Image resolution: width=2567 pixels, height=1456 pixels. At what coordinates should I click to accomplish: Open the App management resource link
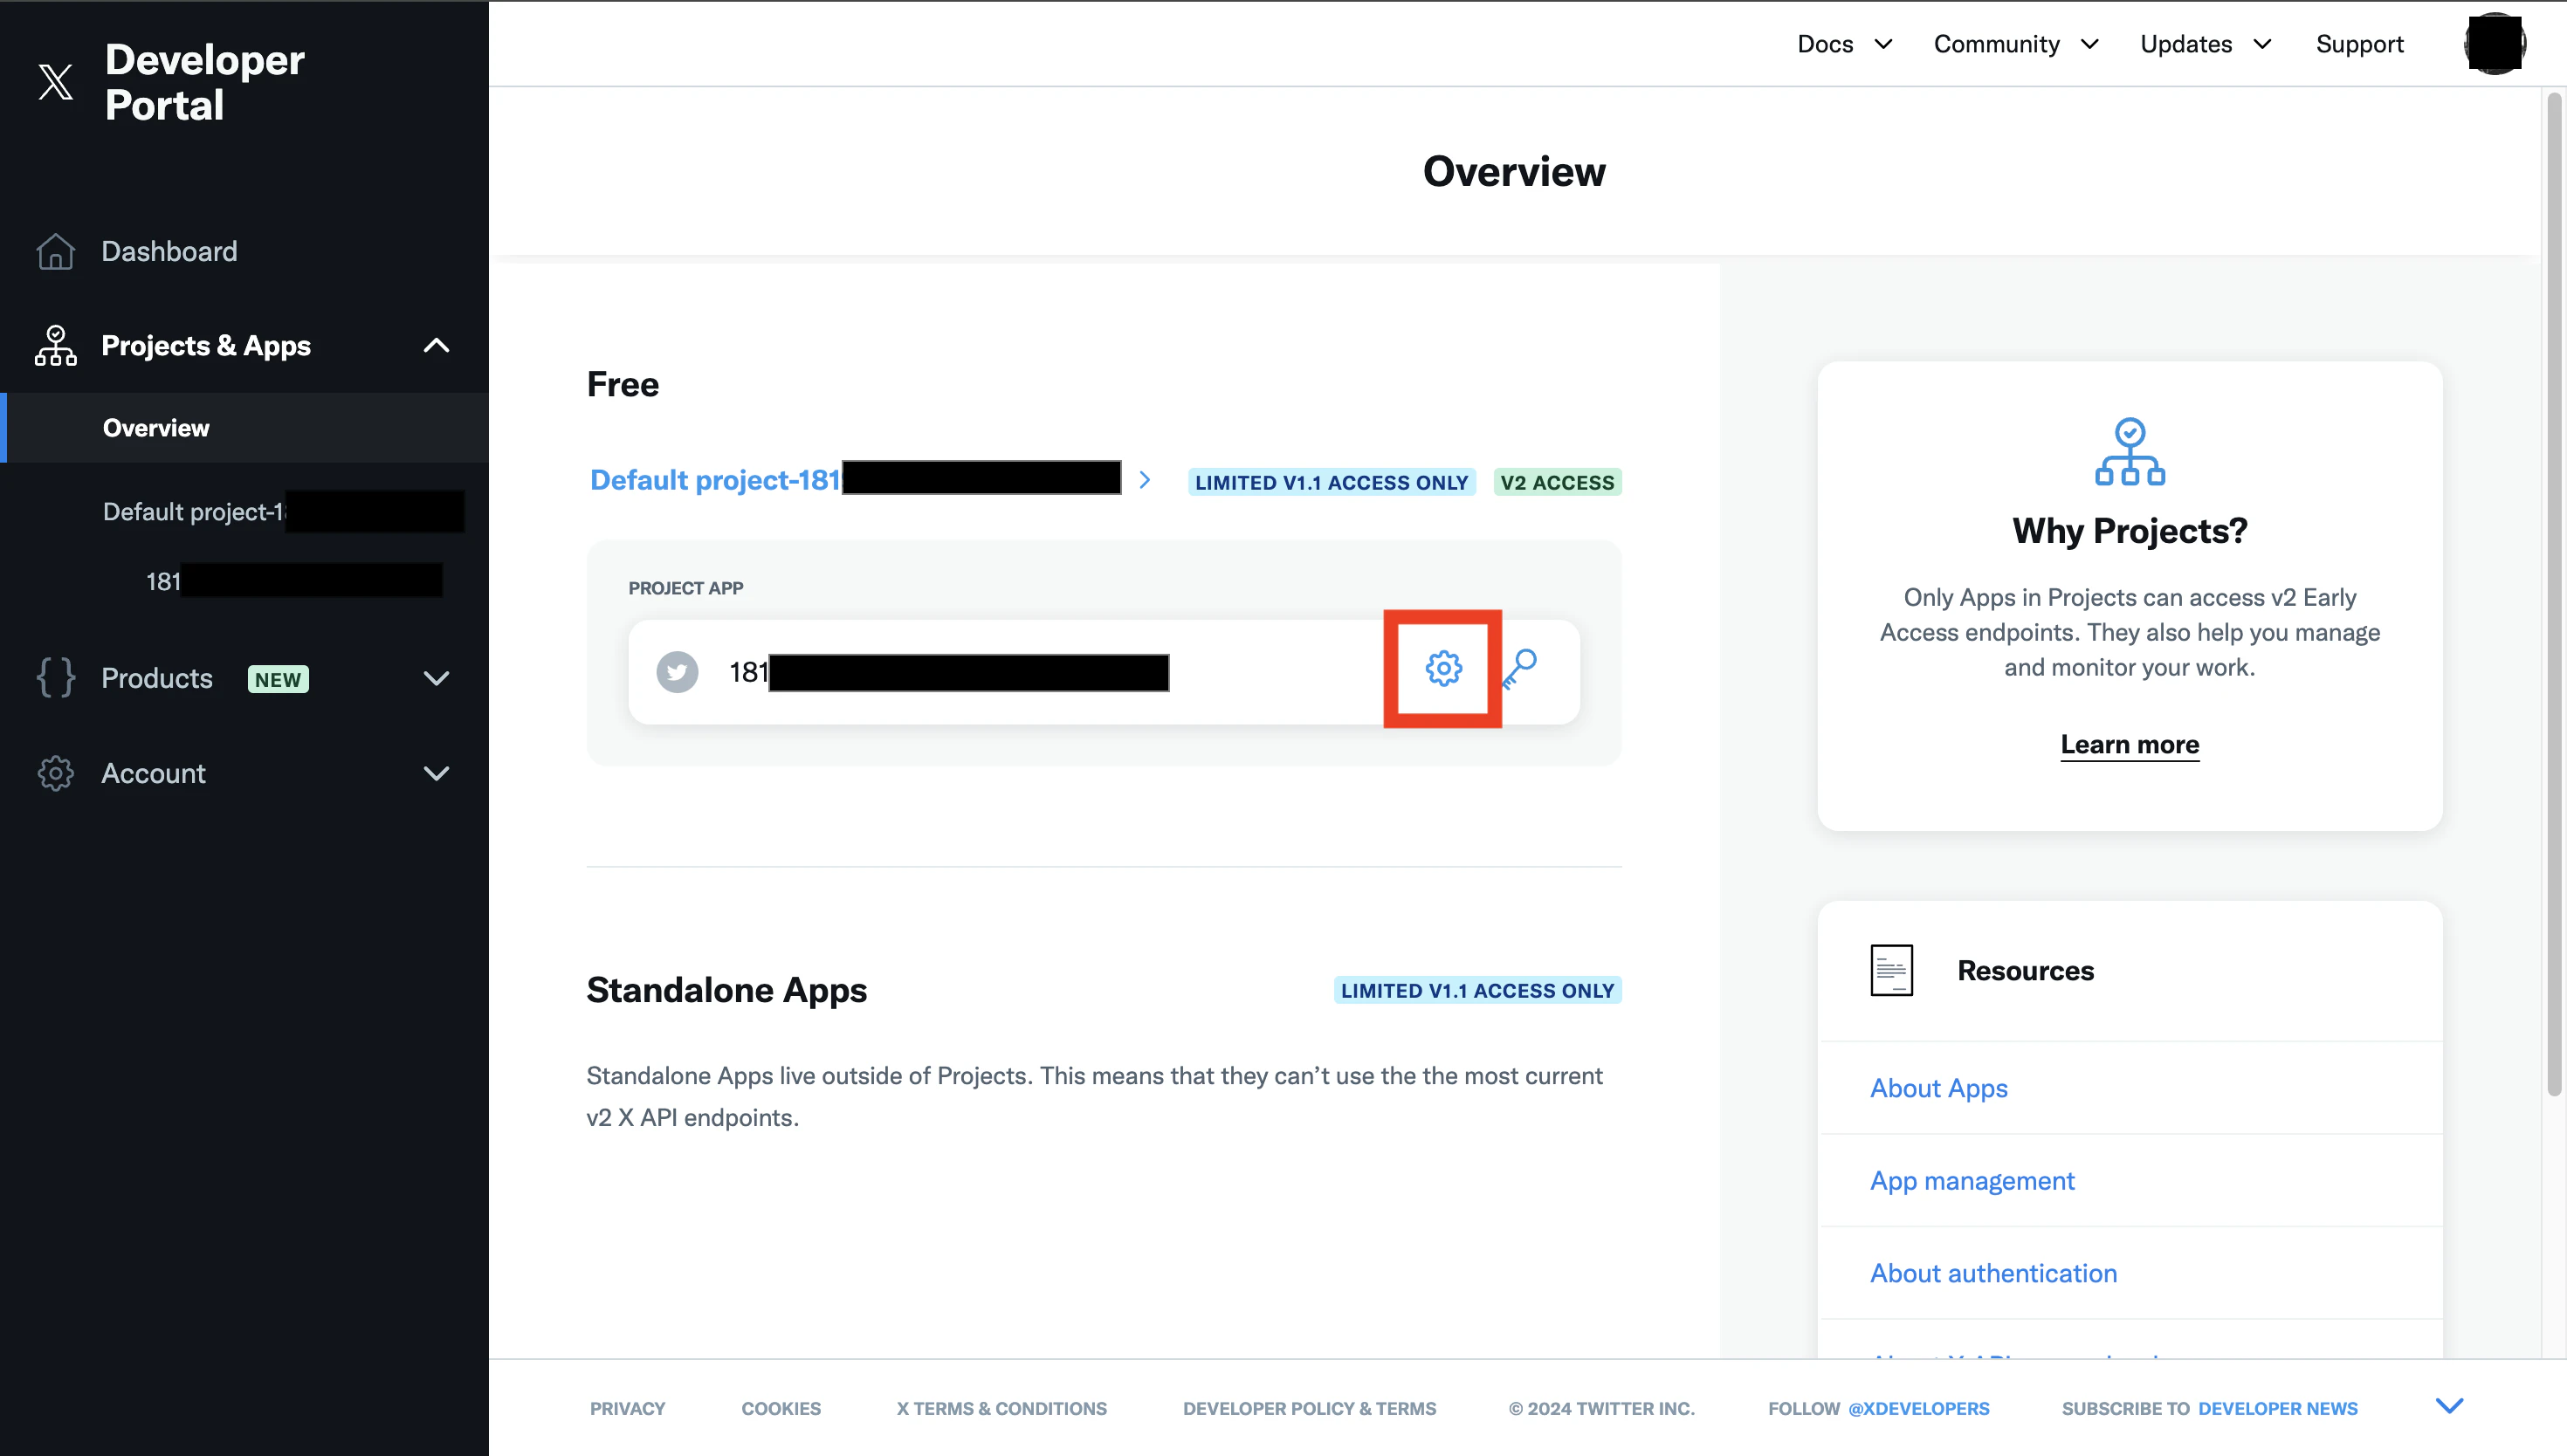[1972, 1181]
